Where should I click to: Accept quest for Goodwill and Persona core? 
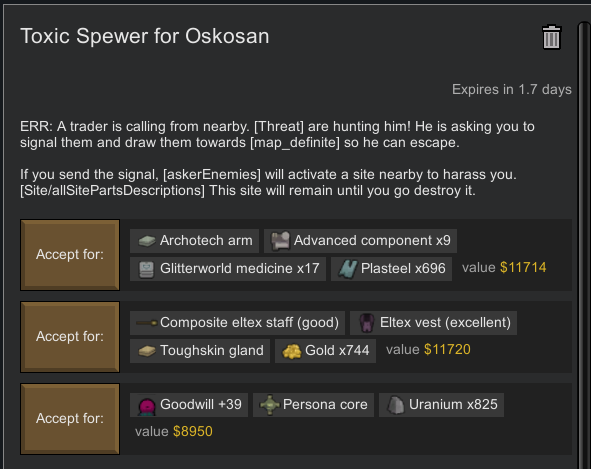click(70, 419)
